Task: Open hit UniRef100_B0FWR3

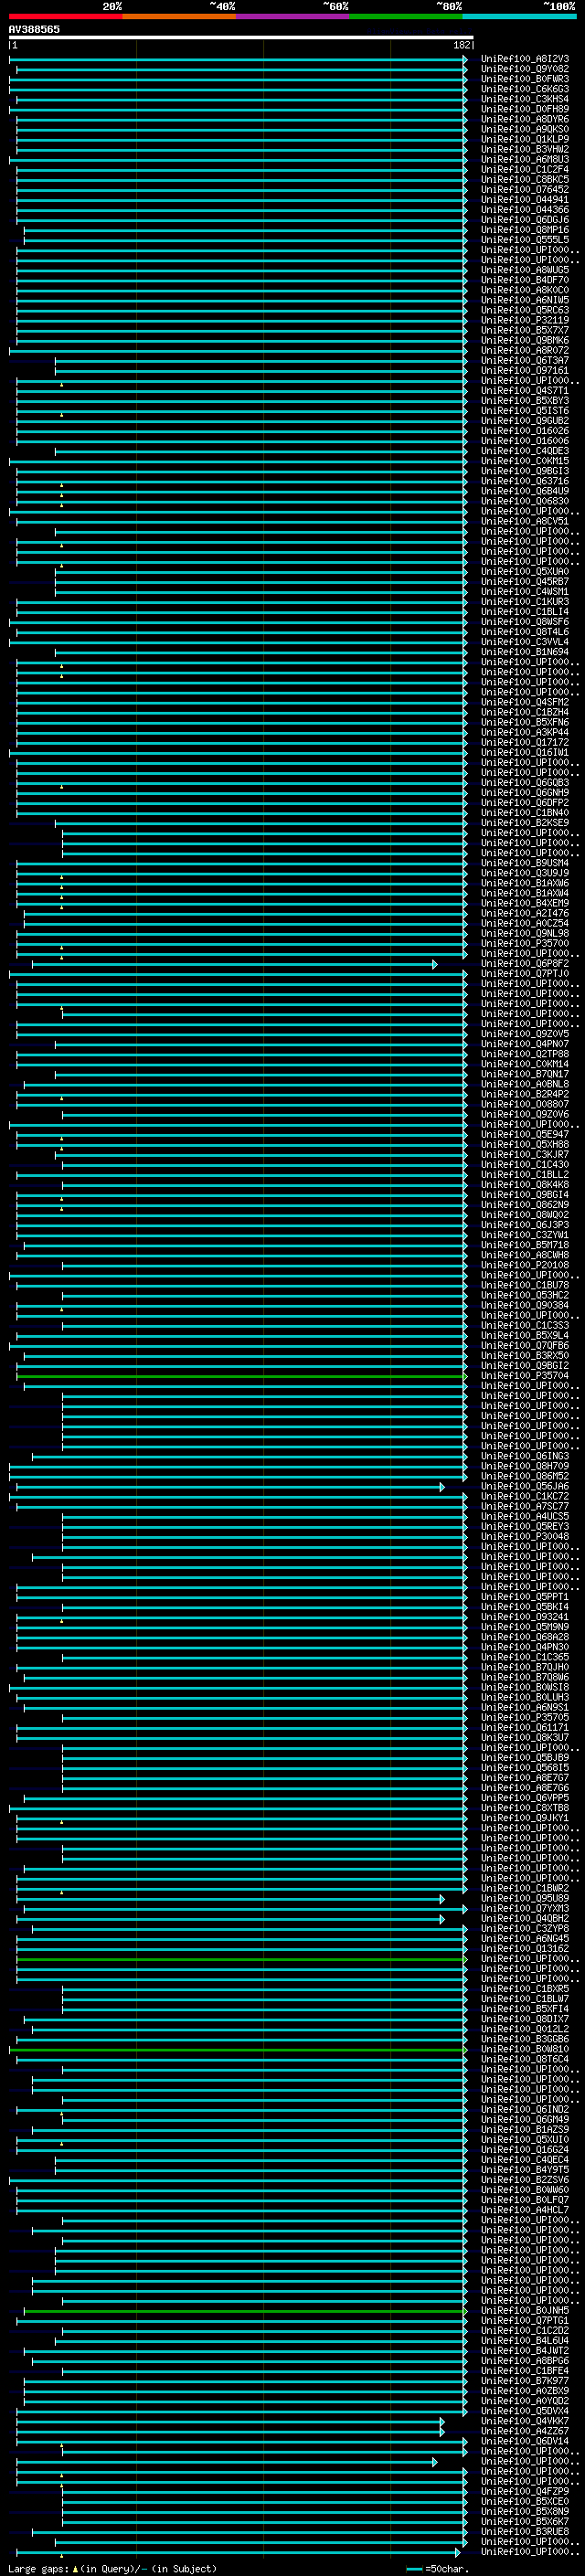Action: (x=525, y=79)
